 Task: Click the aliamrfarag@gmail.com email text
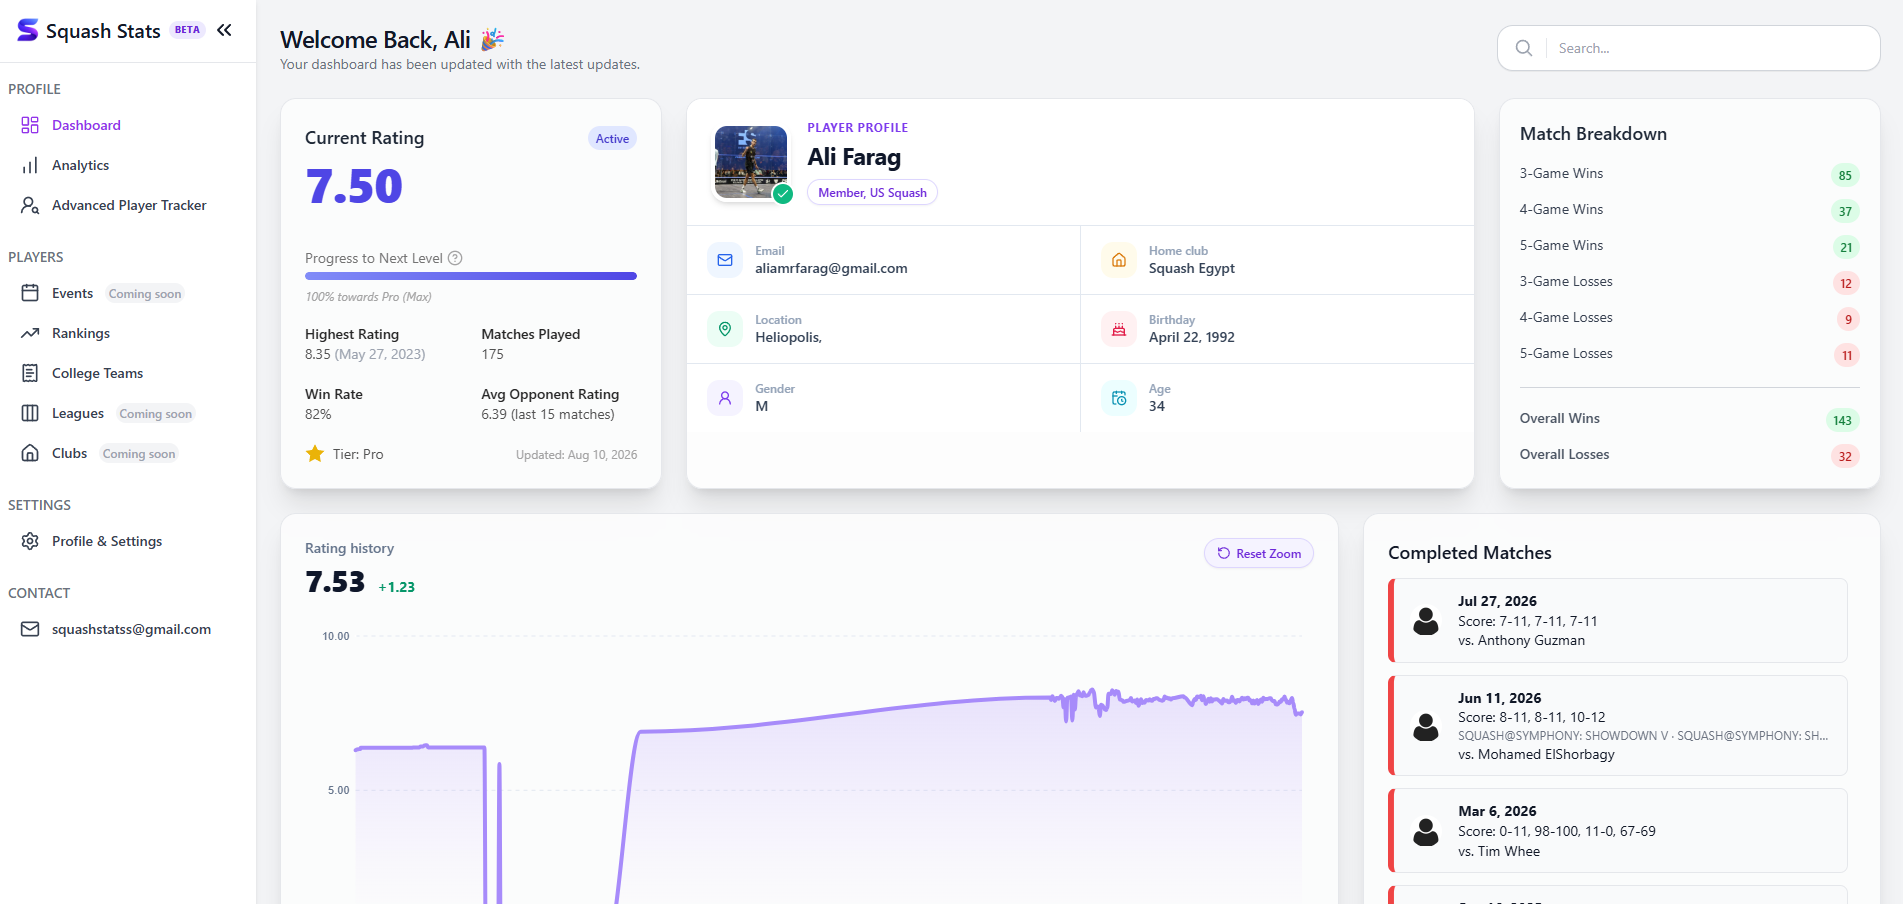coord(831,268)
